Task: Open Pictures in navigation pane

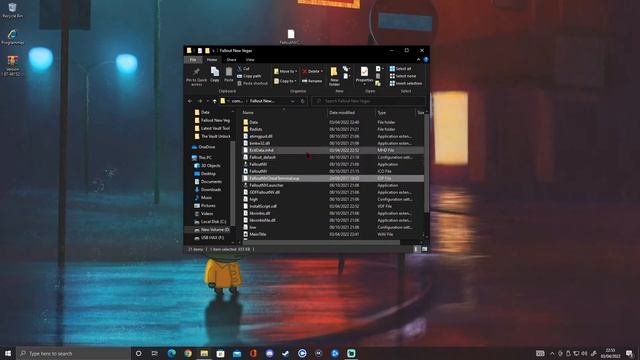Action: [x=205, y=205]
